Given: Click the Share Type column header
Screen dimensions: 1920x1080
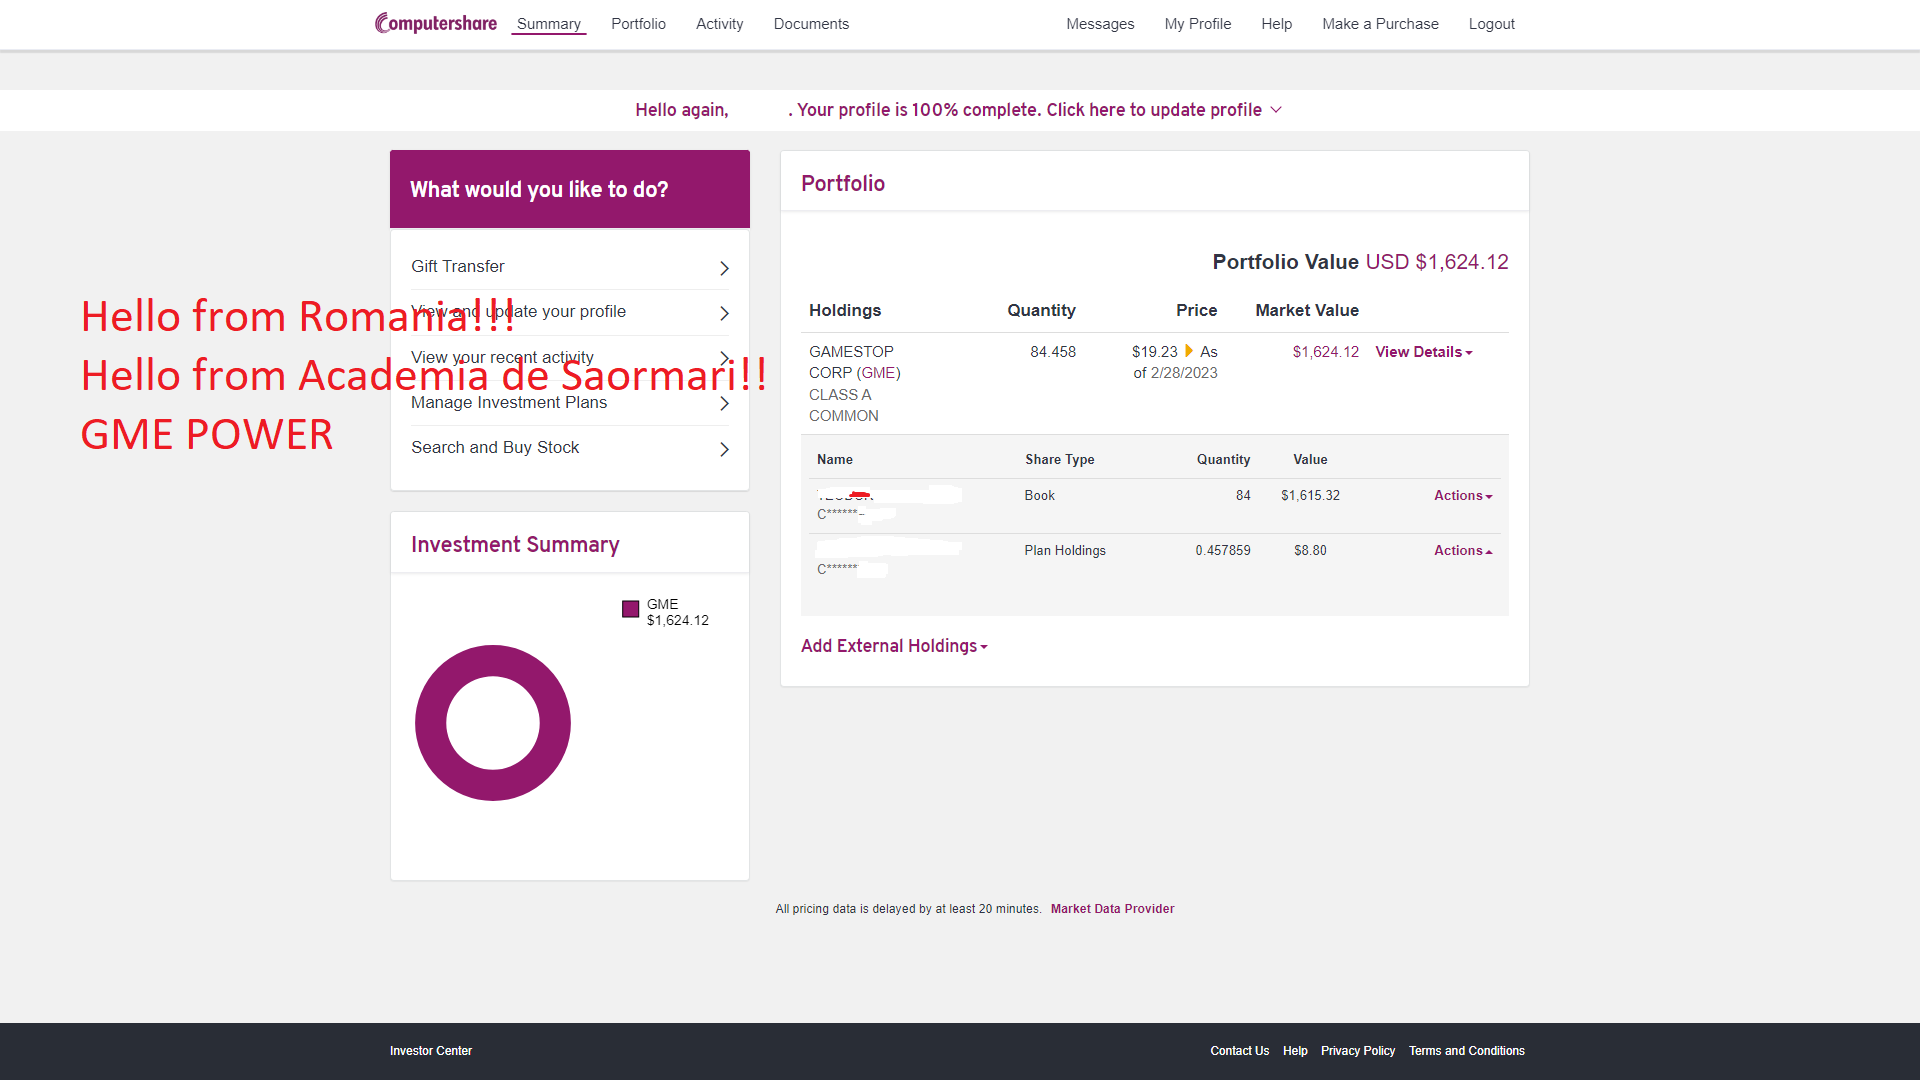Looking at the screenshot, I should coord(1059,460).
